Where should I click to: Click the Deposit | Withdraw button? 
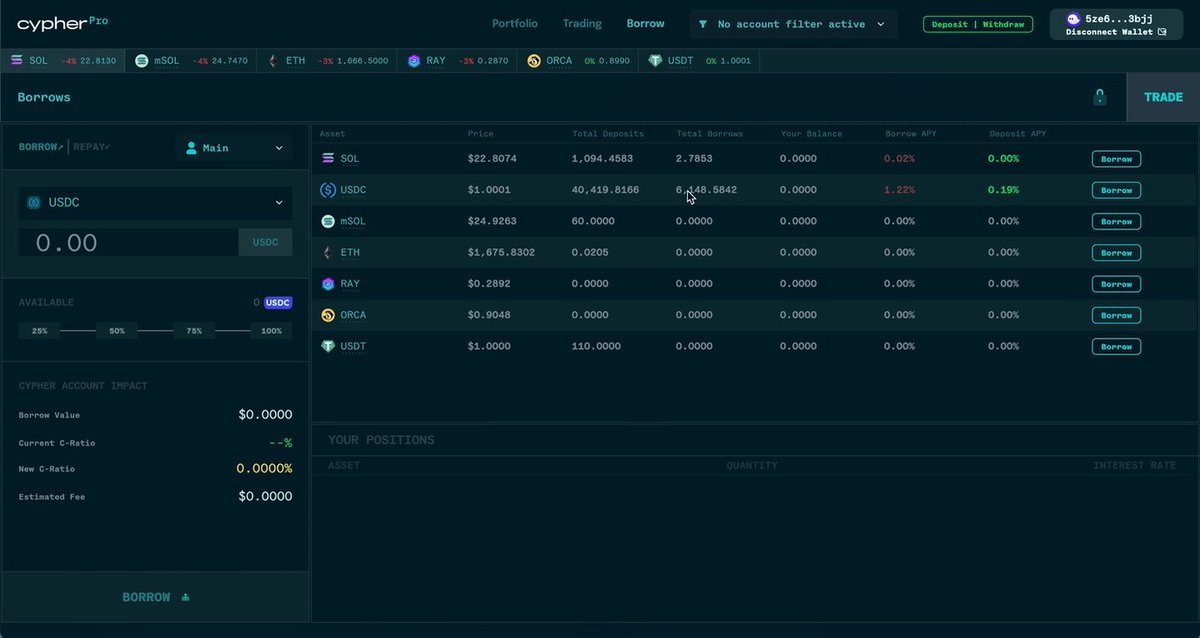pyautogui.click(x=977, y=24)
